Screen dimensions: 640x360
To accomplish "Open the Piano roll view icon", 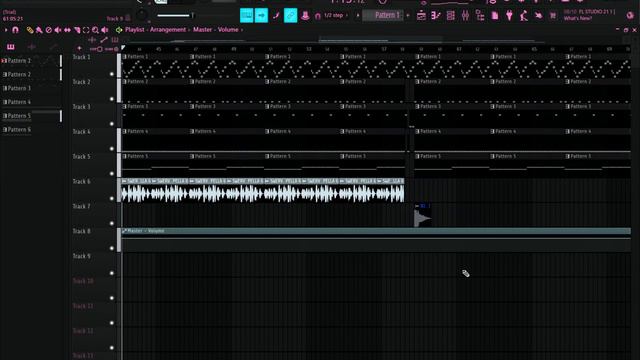I will 436,16.
